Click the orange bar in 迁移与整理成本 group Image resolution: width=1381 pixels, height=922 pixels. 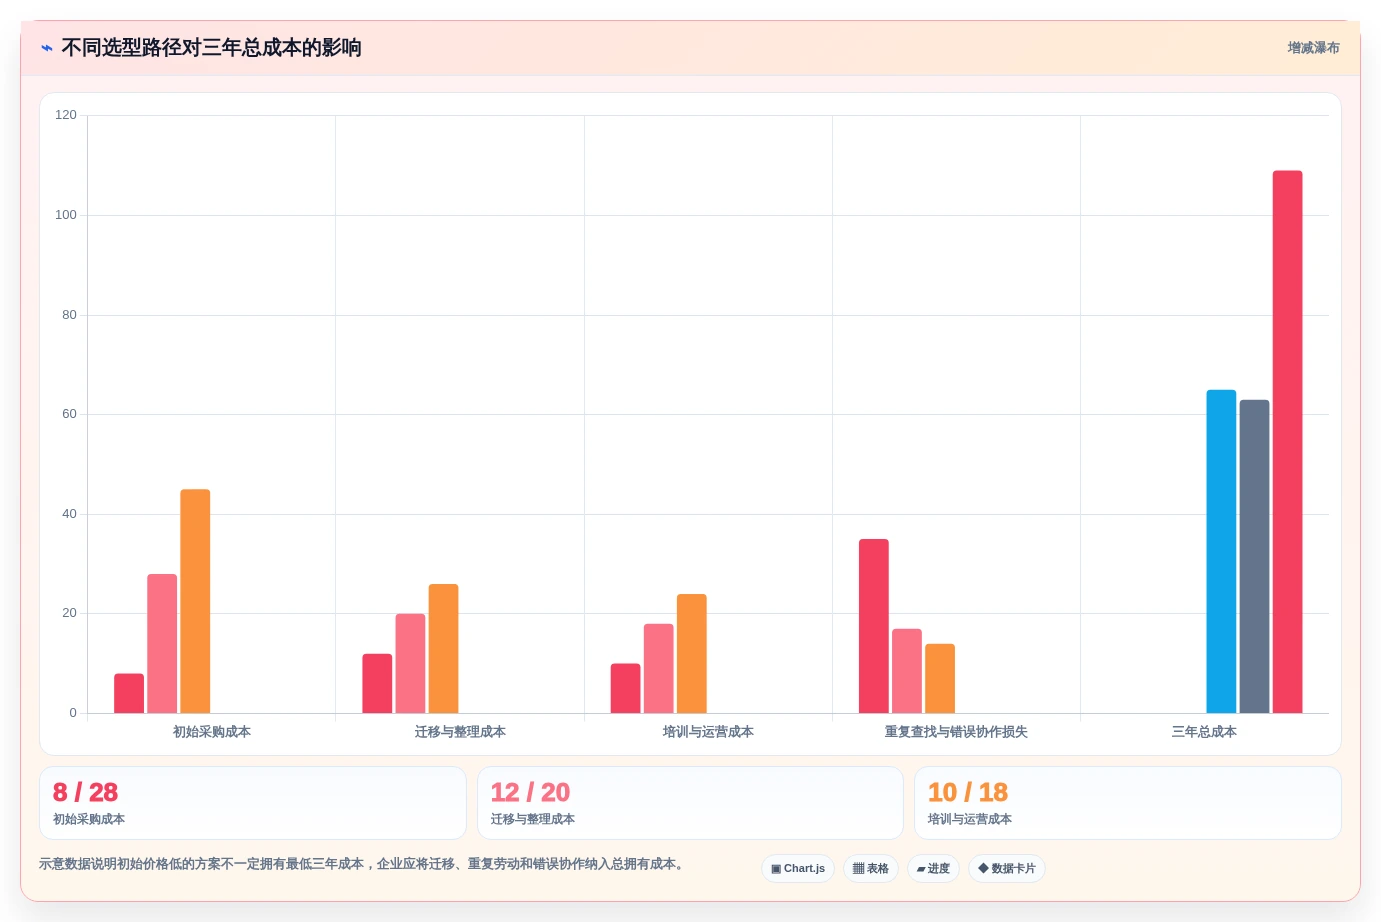(443, 648)
